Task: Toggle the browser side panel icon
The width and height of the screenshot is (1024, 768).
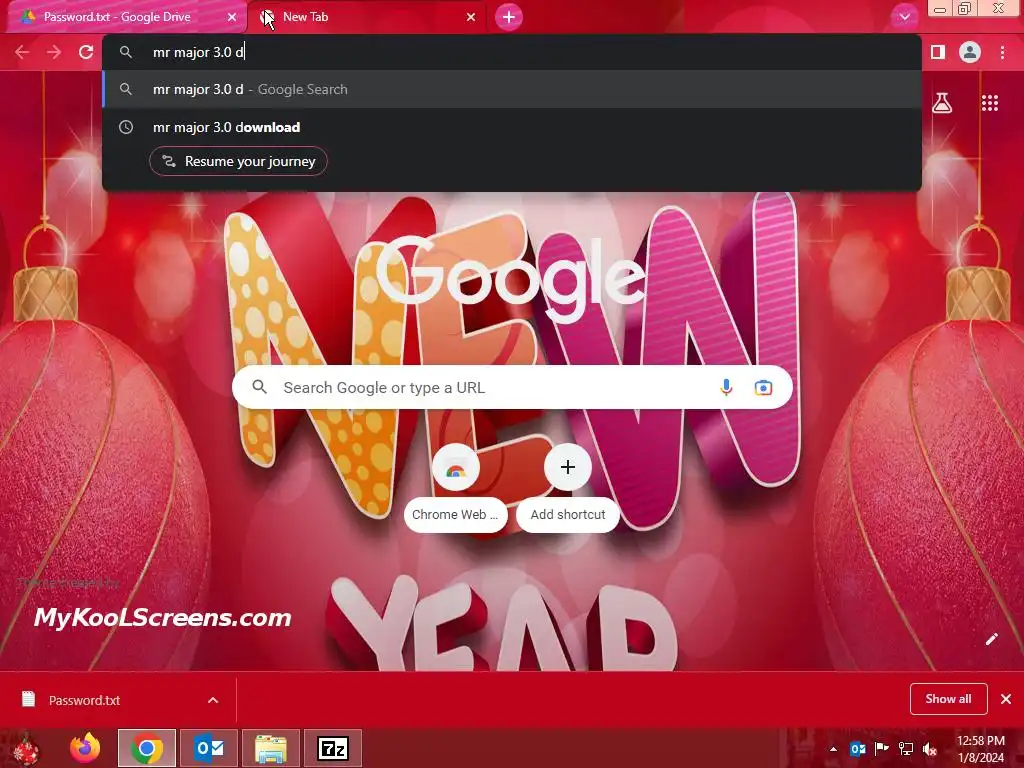Action: (938, 52)
